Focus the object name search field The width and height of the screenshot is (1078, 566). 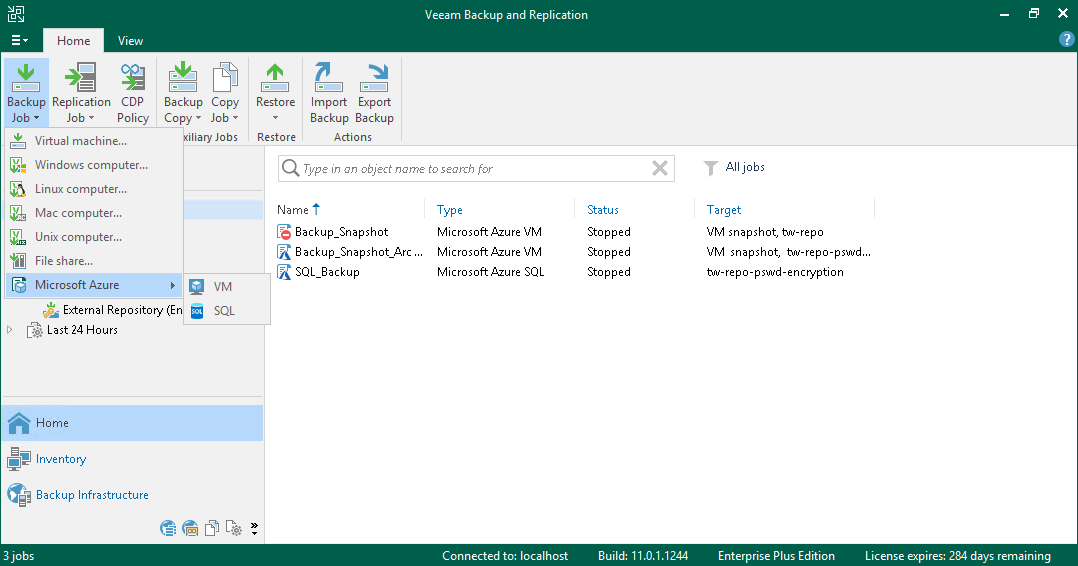pyautogui.click(x=474, y=168)
